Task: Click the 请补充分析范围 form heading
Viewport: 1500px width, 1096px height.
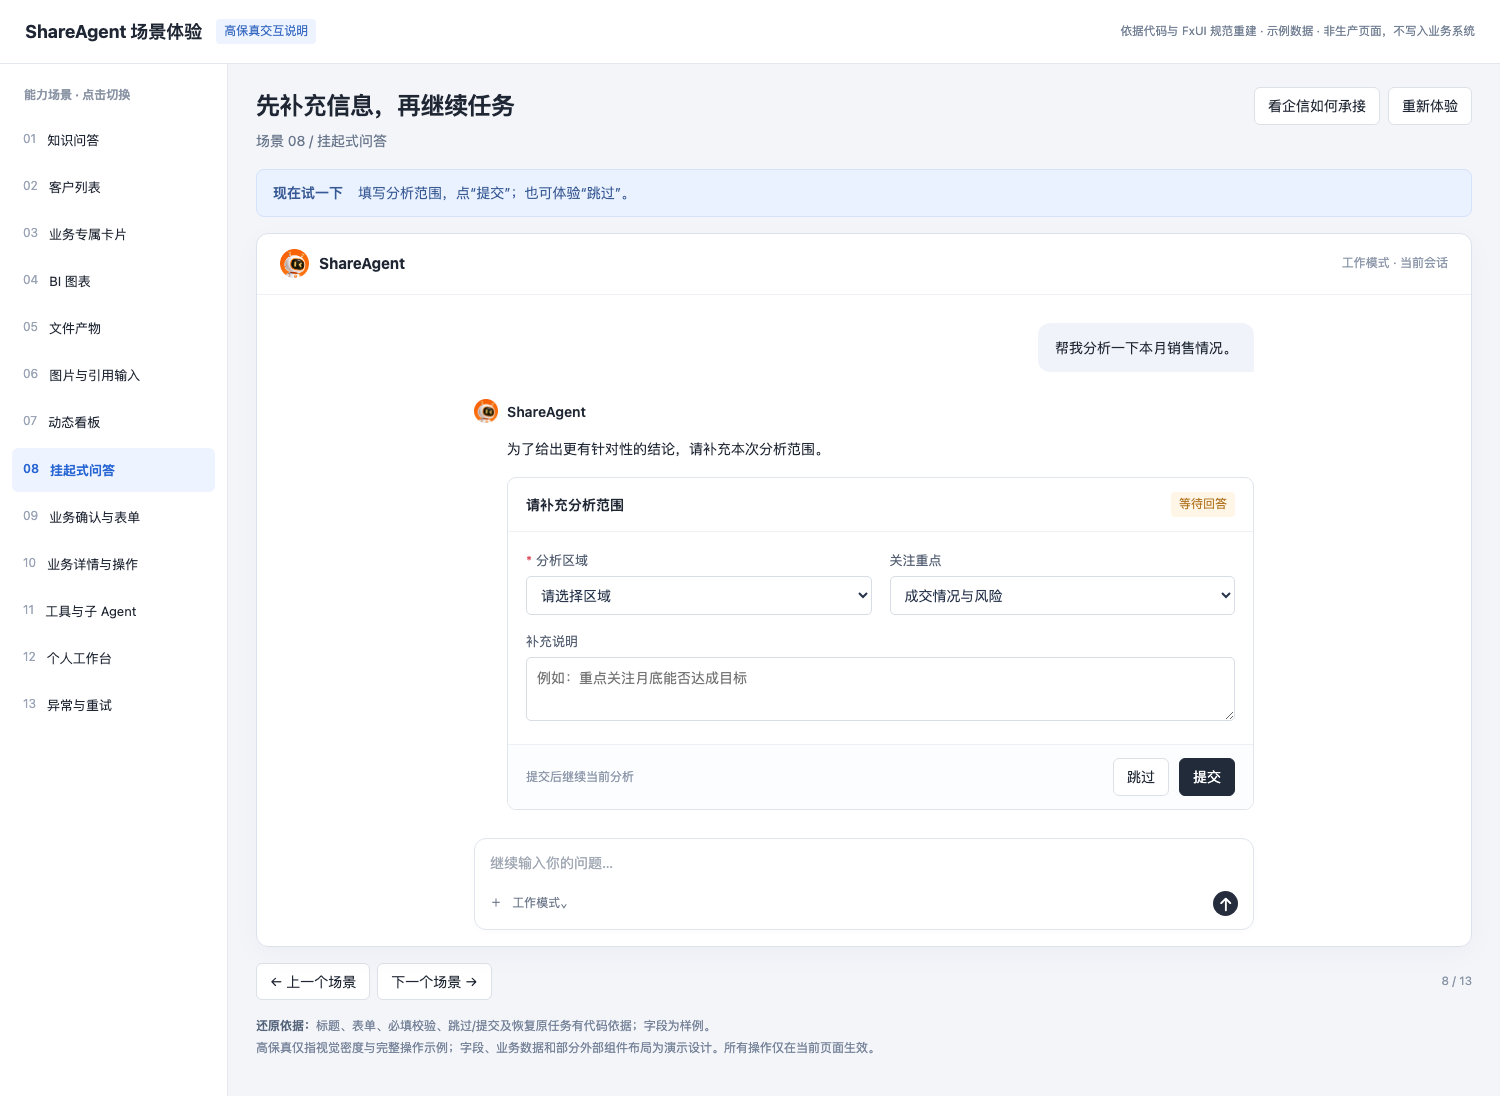Action: tap(575, 505)
